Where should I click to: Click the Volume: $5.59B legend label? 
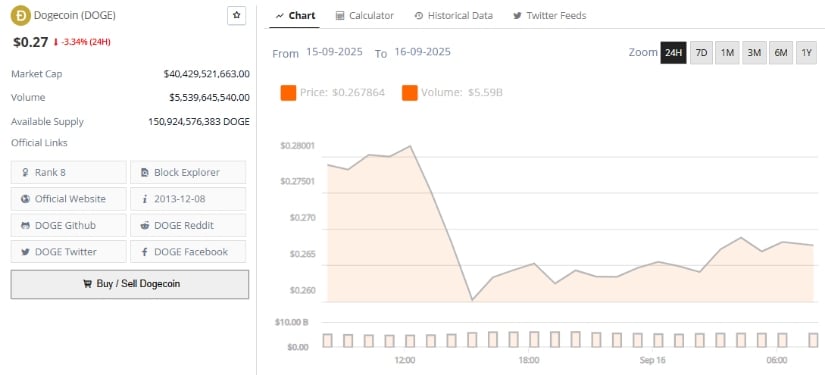pyautogui.click(x=462, y=93)
